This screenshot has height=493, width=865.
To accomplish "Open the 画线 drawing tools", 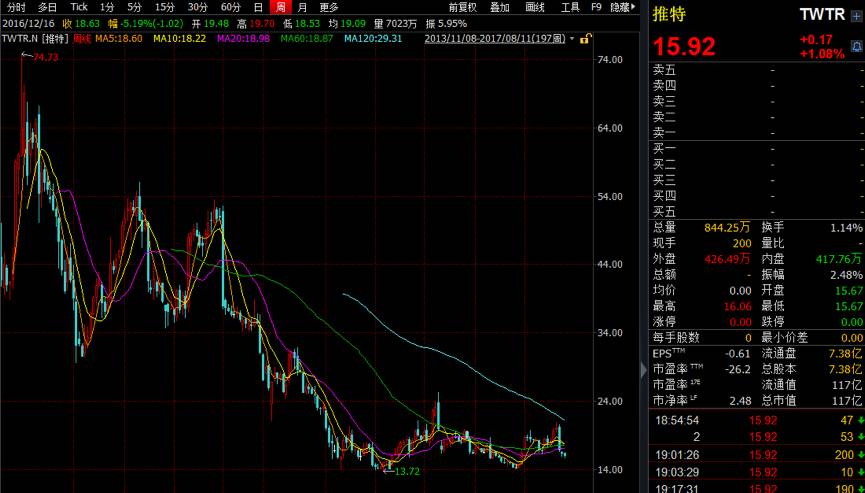I will tap(535, 7).
